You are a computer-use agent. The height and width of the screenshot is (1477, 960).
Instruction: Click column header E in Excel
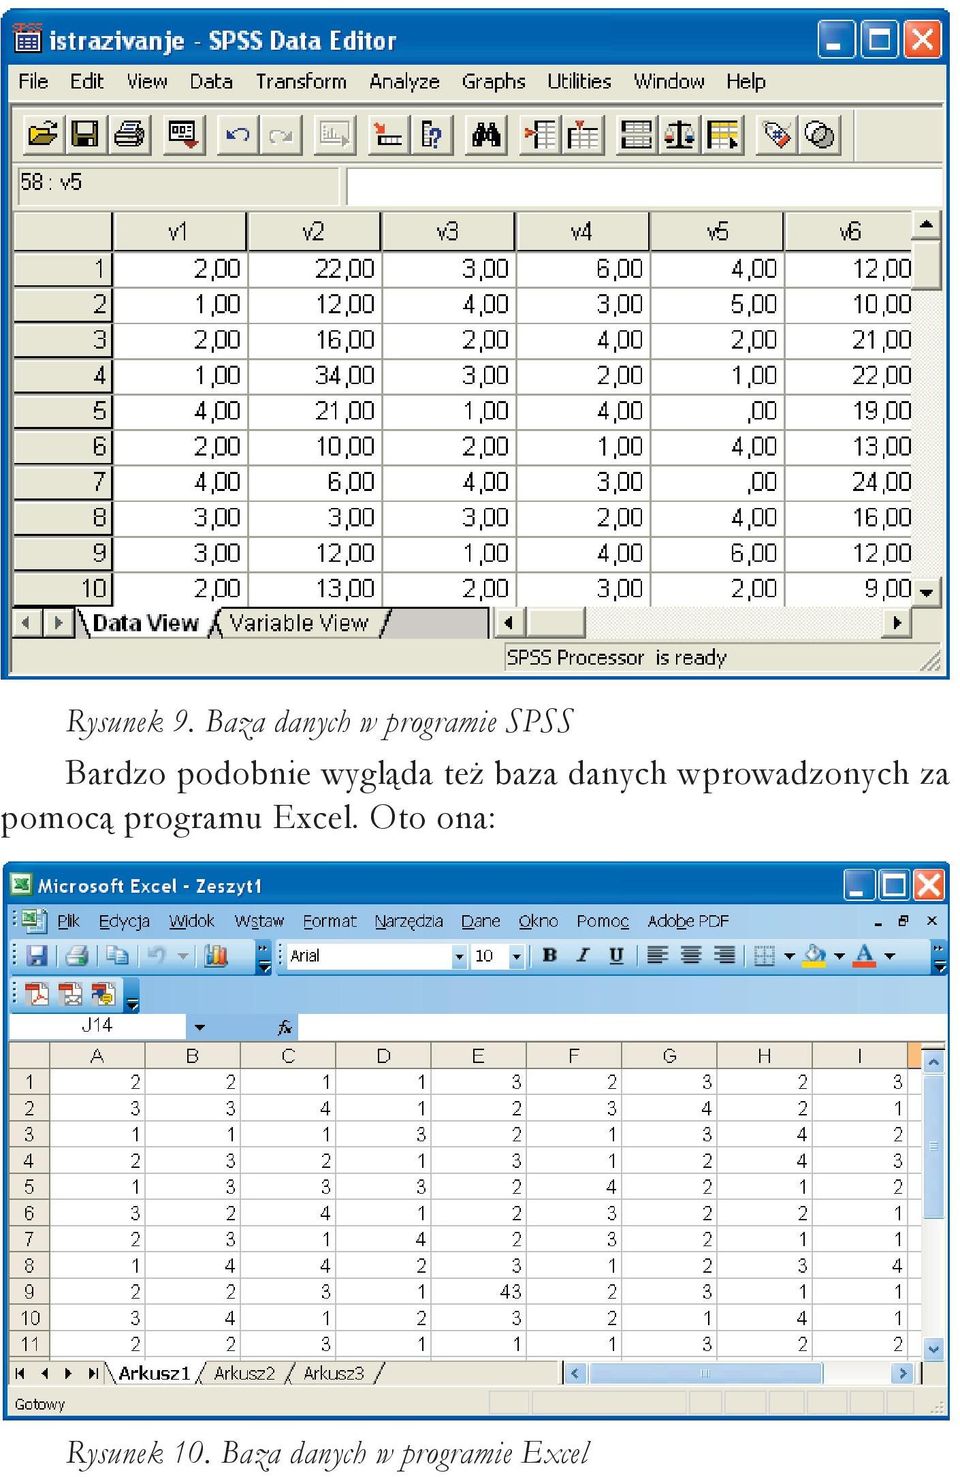pyautogui.click(x=478, y=1056)
